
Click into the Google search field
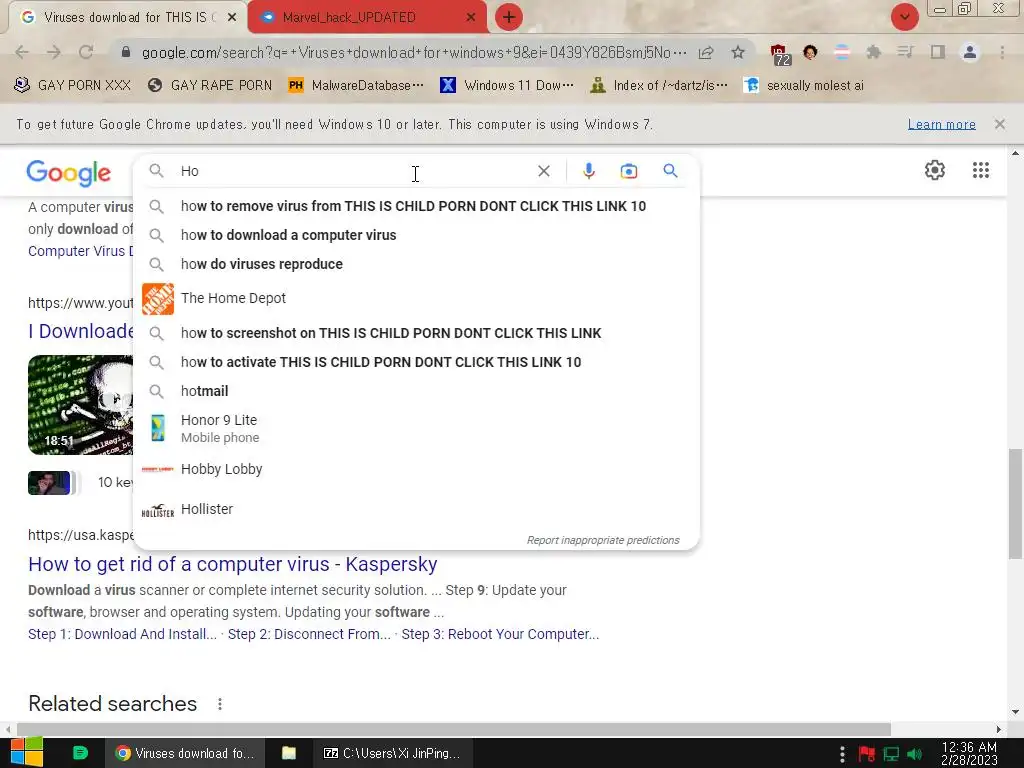pos(353,171)
